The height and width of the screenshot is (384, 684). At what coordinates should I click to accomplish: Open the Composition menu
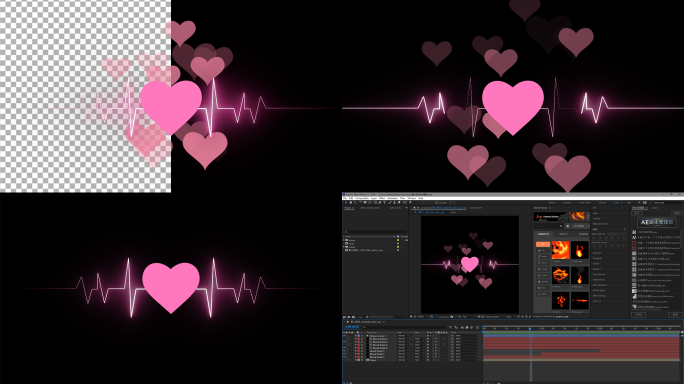click(362, 198)
